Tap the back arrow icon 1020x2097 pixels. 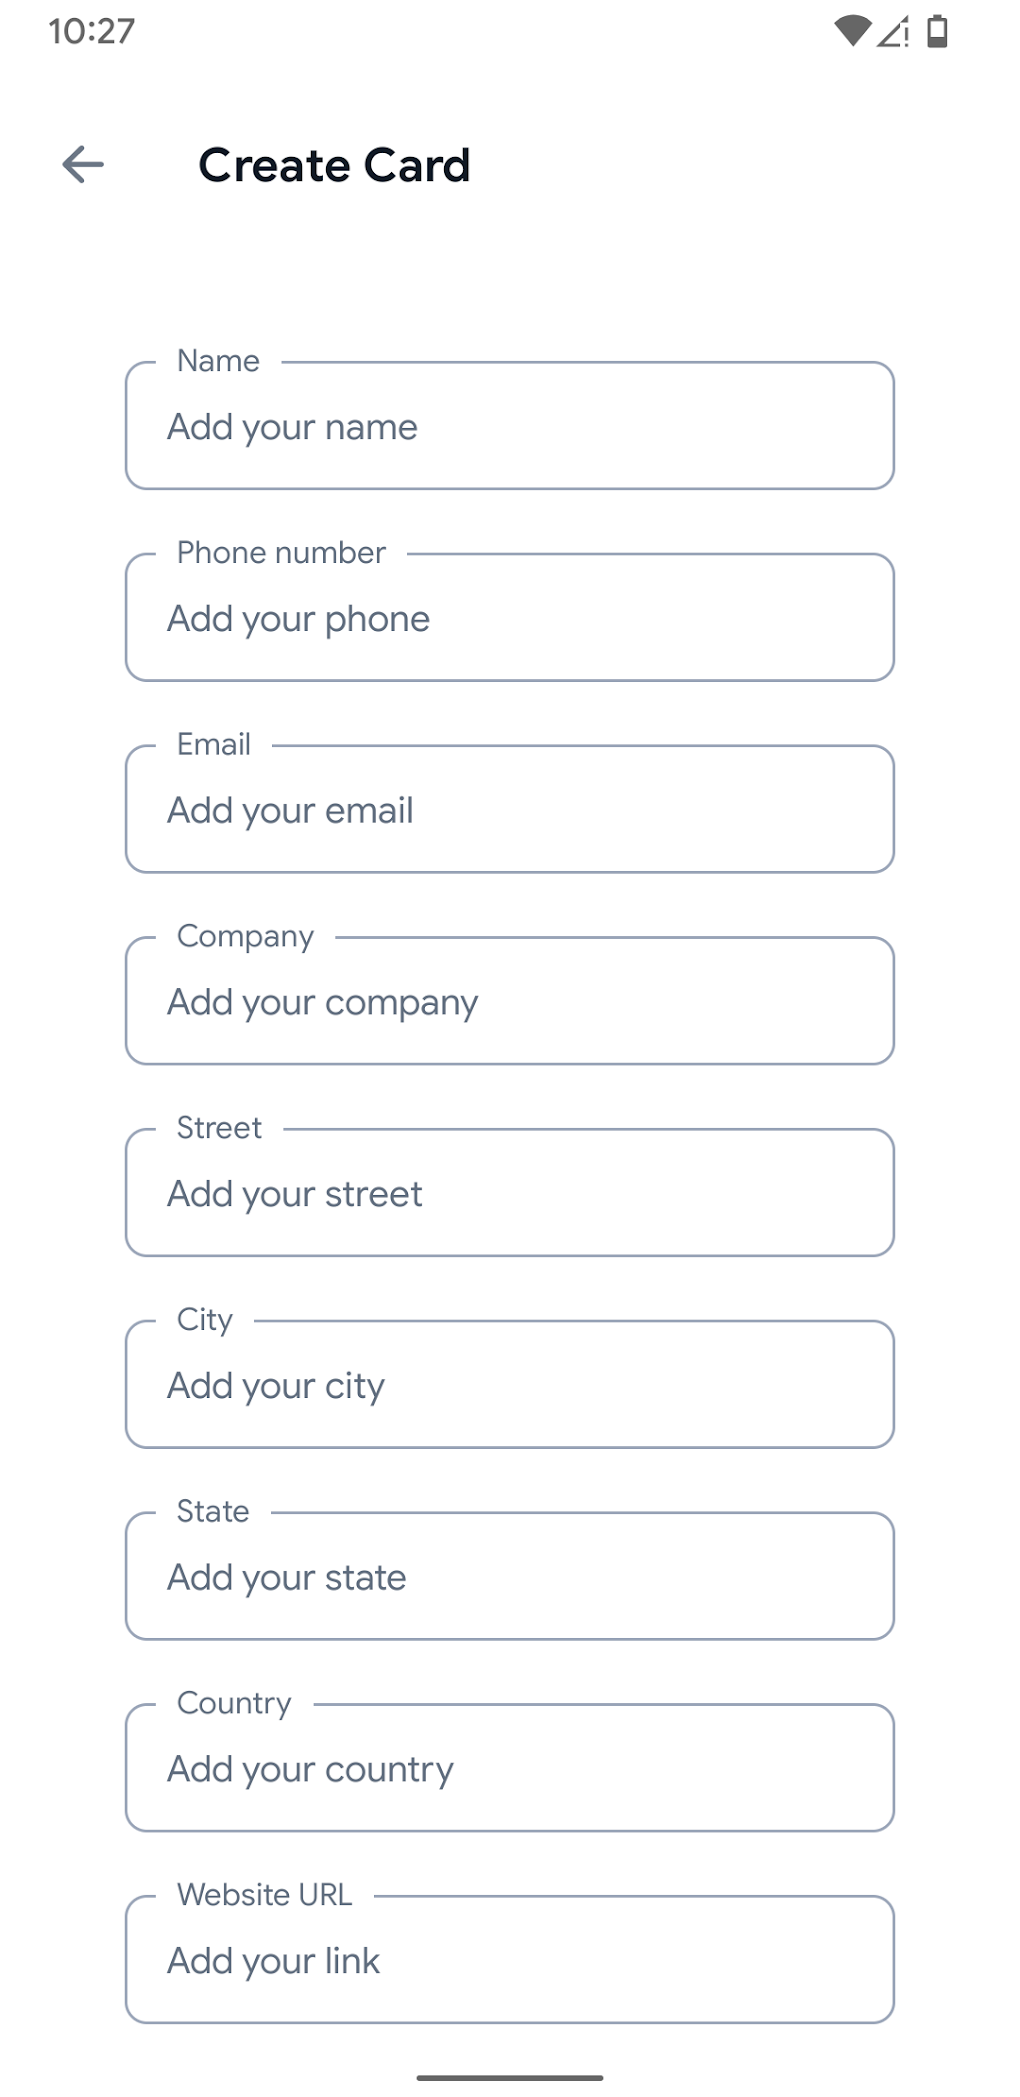coord(83,165)
